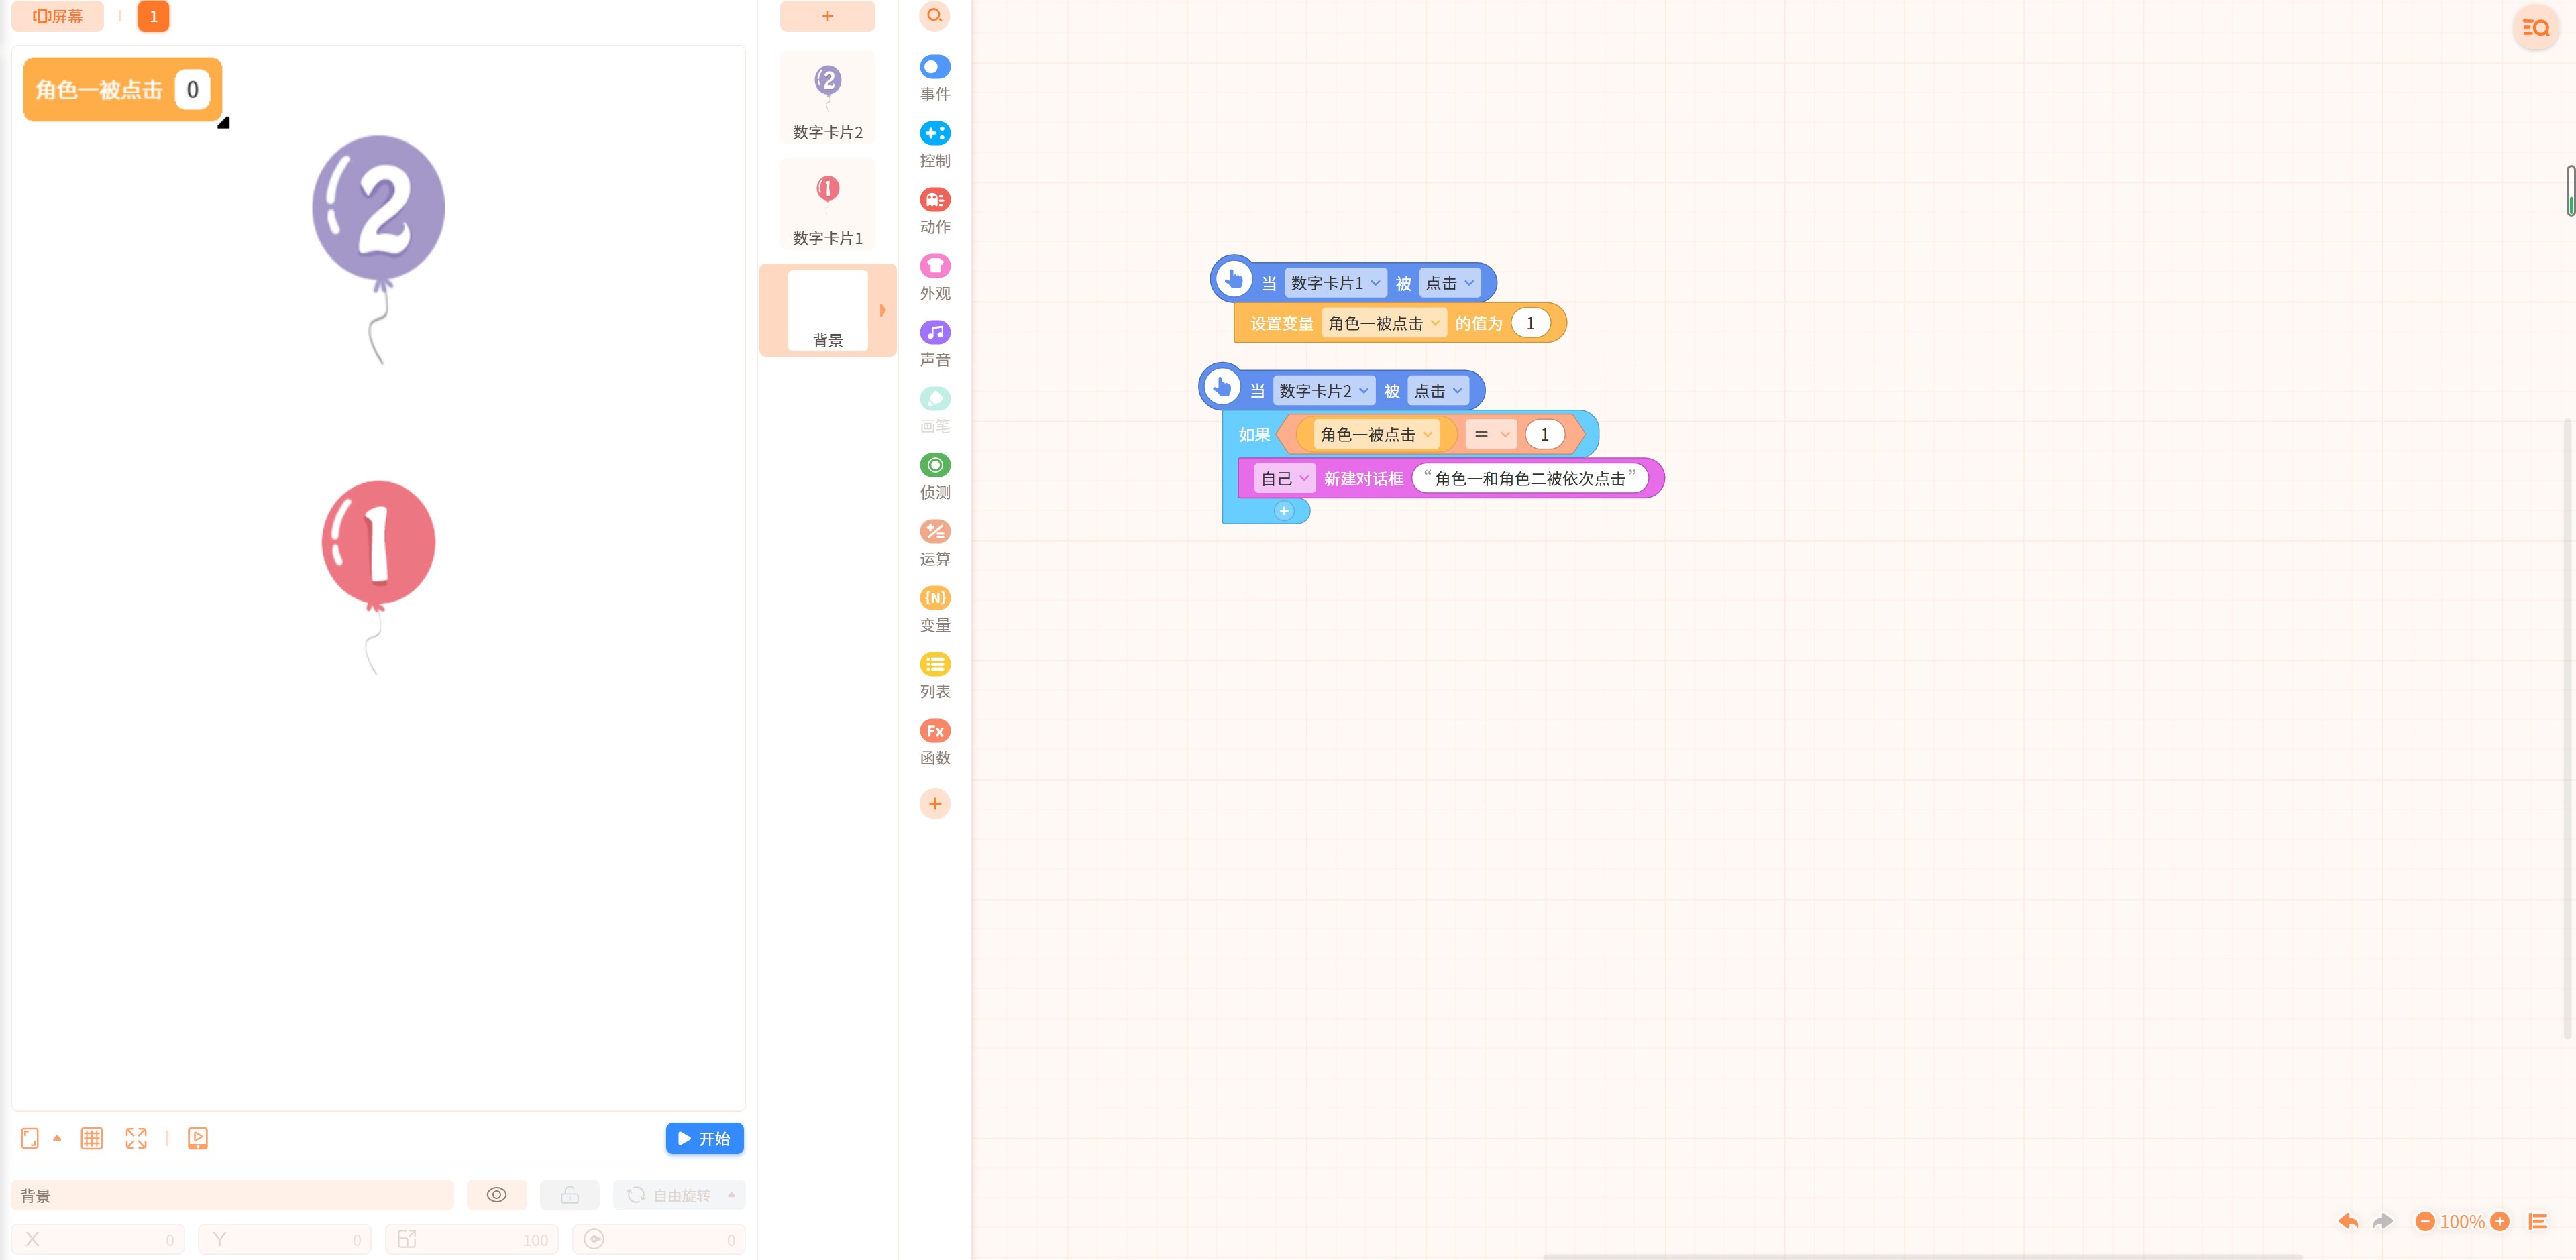Click the X coordinate field
The height and width of the screenshot is (1260, 2576).
98,1239
